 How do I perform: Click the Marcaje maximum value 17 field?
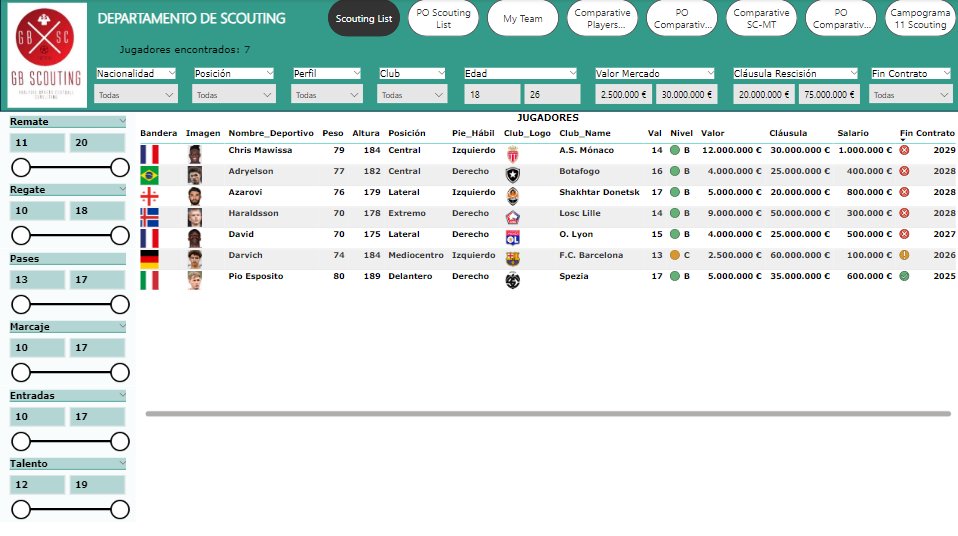pos(97,347)
